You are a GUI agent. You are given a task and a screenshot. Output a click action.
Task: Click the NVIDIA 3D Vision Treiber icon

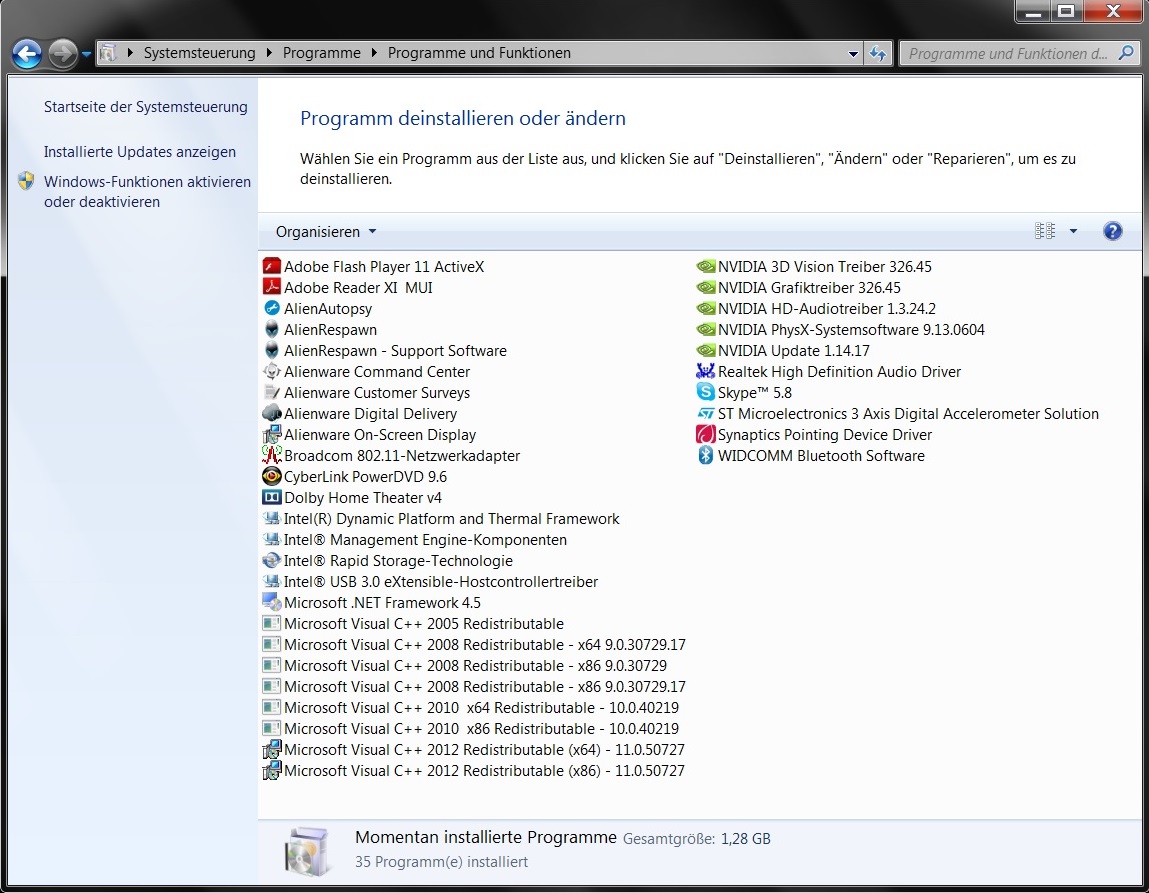[706, 266]
